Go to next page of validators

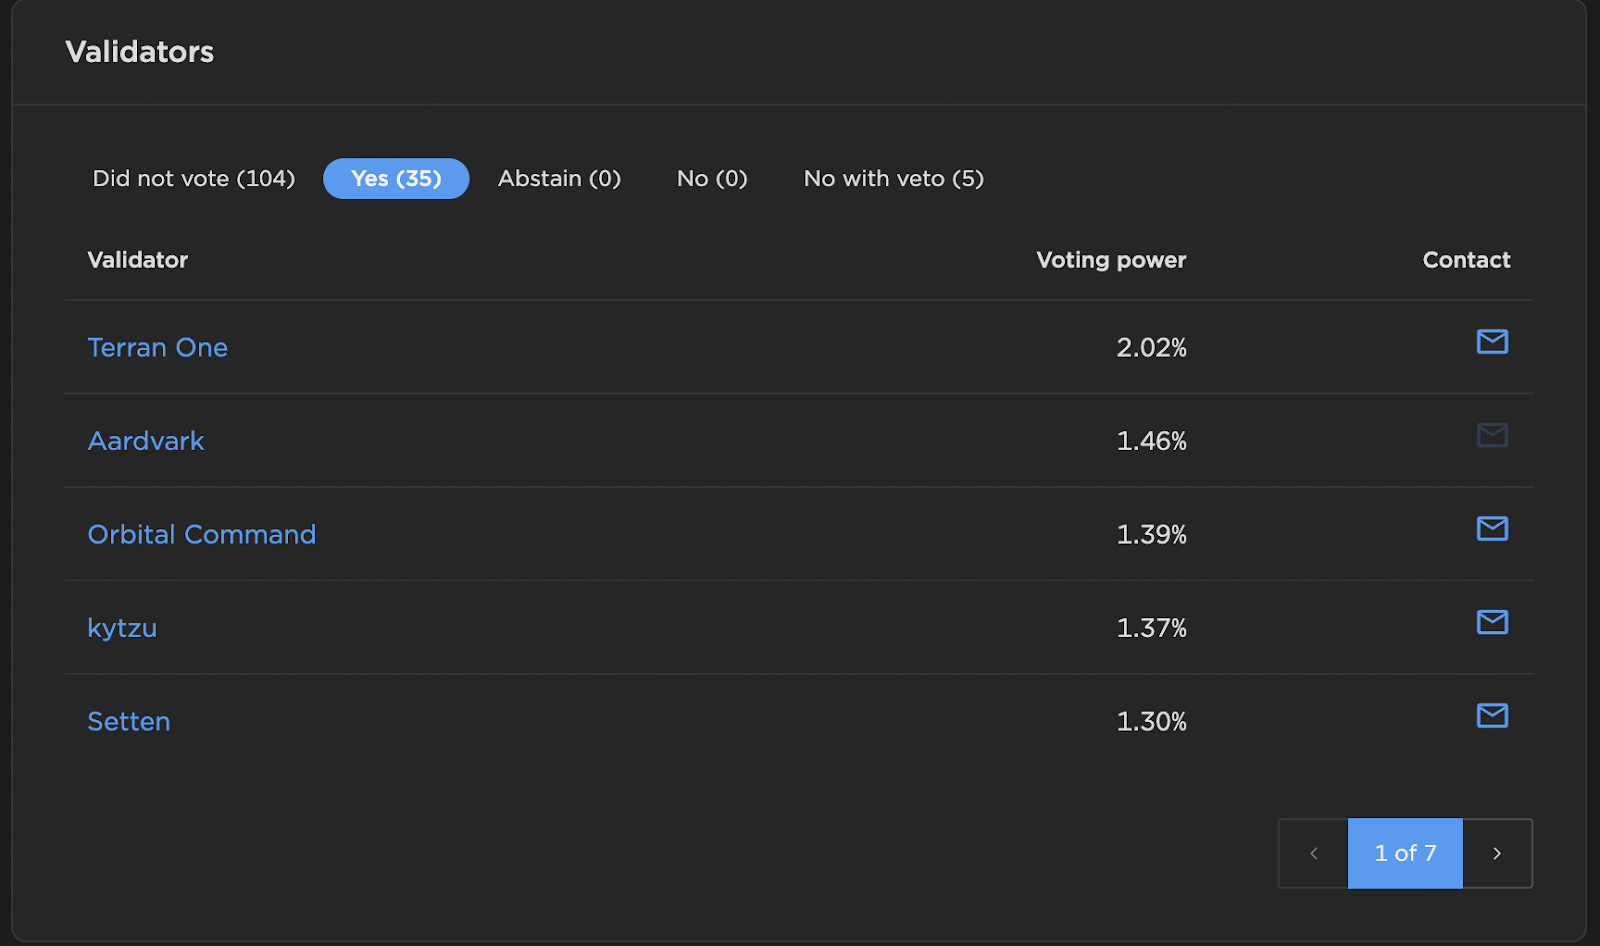click(1497, 853)
